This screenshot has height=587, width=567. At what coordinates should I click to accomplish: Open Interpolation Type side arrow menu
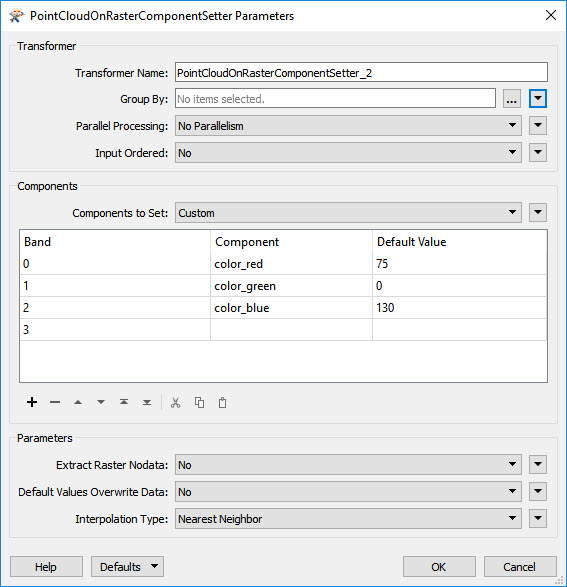538,519
